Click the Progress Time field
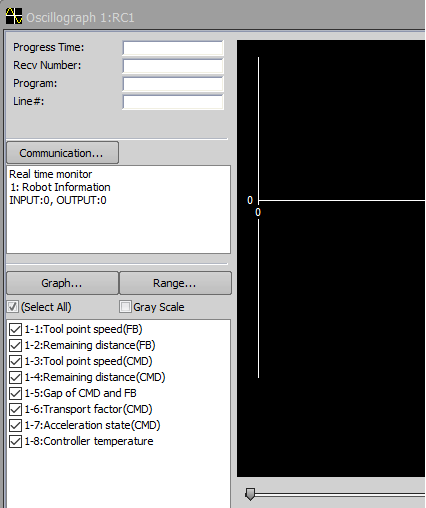Screen dimensions: 426x508 [173, 48]
